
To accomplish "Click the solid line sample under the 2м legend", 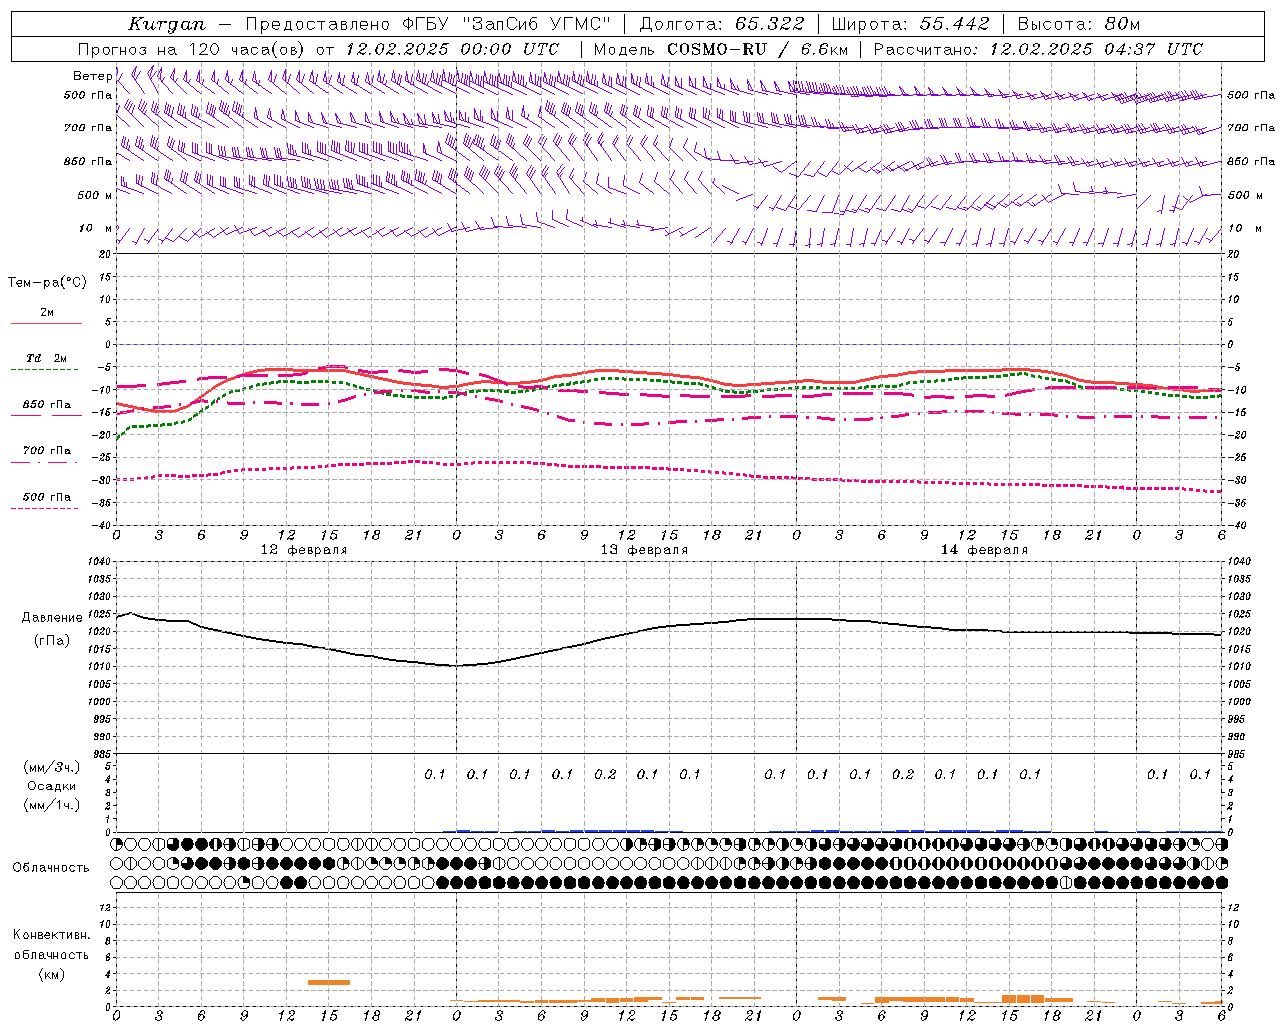I will pyautogui.click(x=46, y=324).
